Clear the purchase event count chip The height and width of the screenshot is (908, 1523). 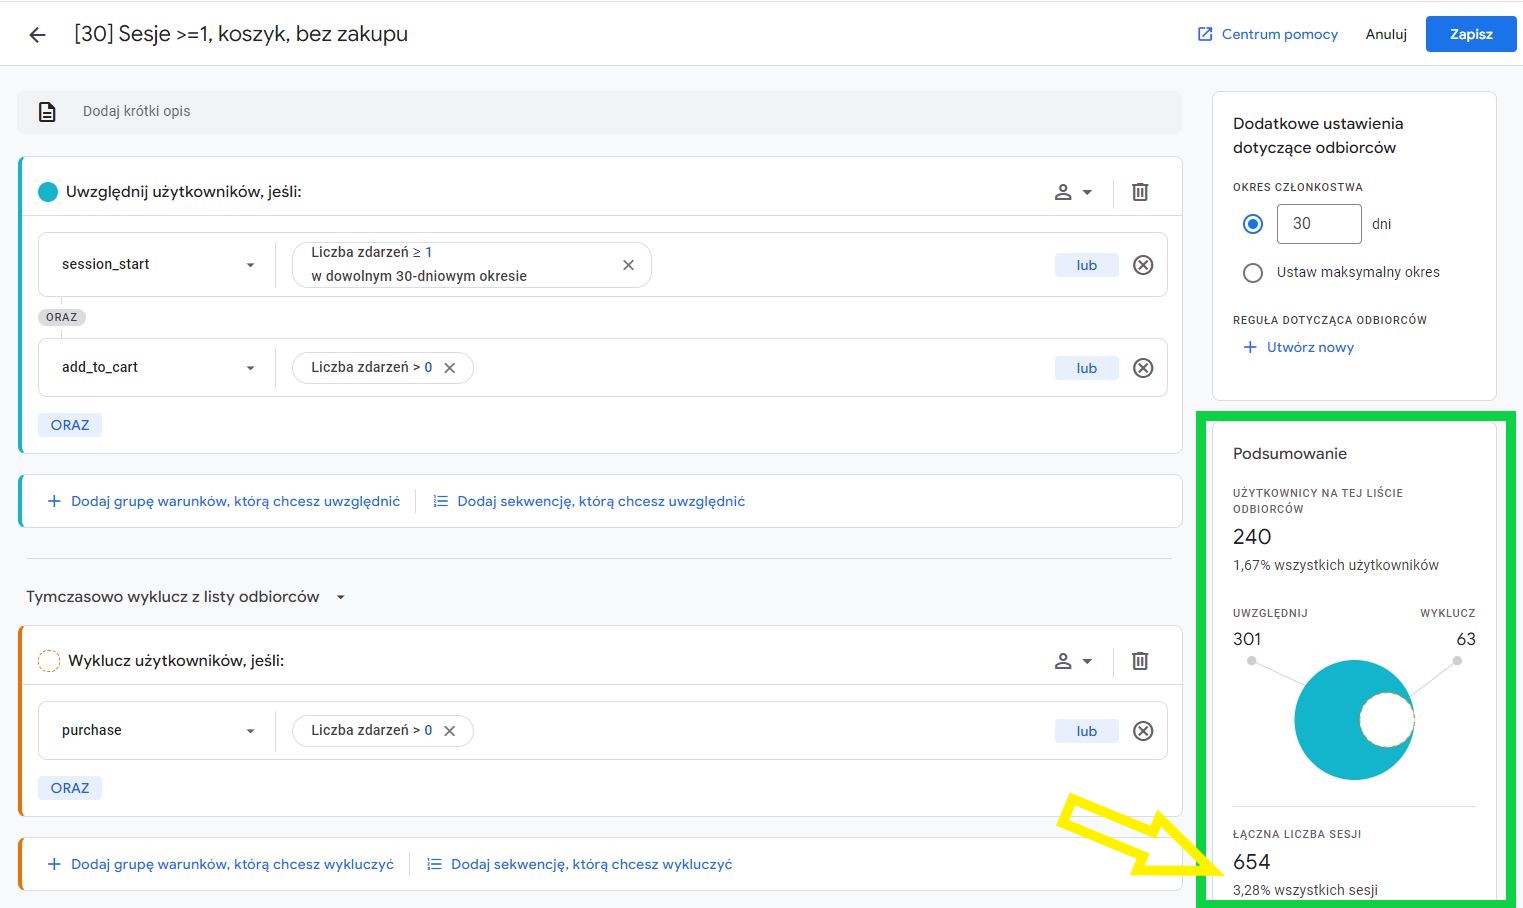[450, 731]
